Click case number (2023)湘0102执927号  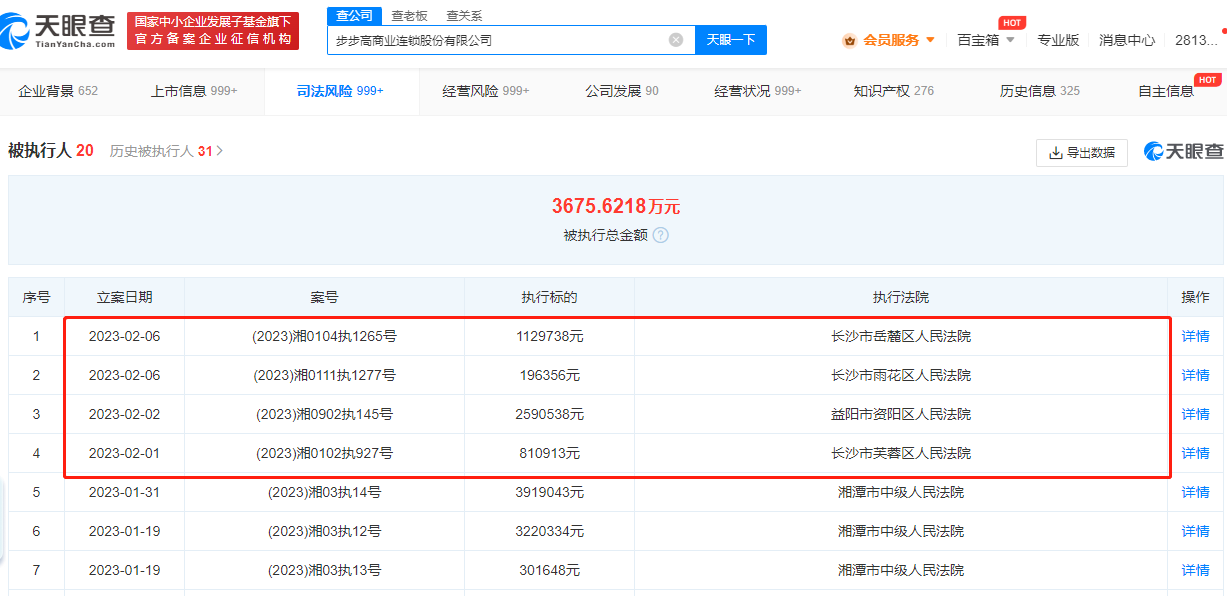click(324, 454)
